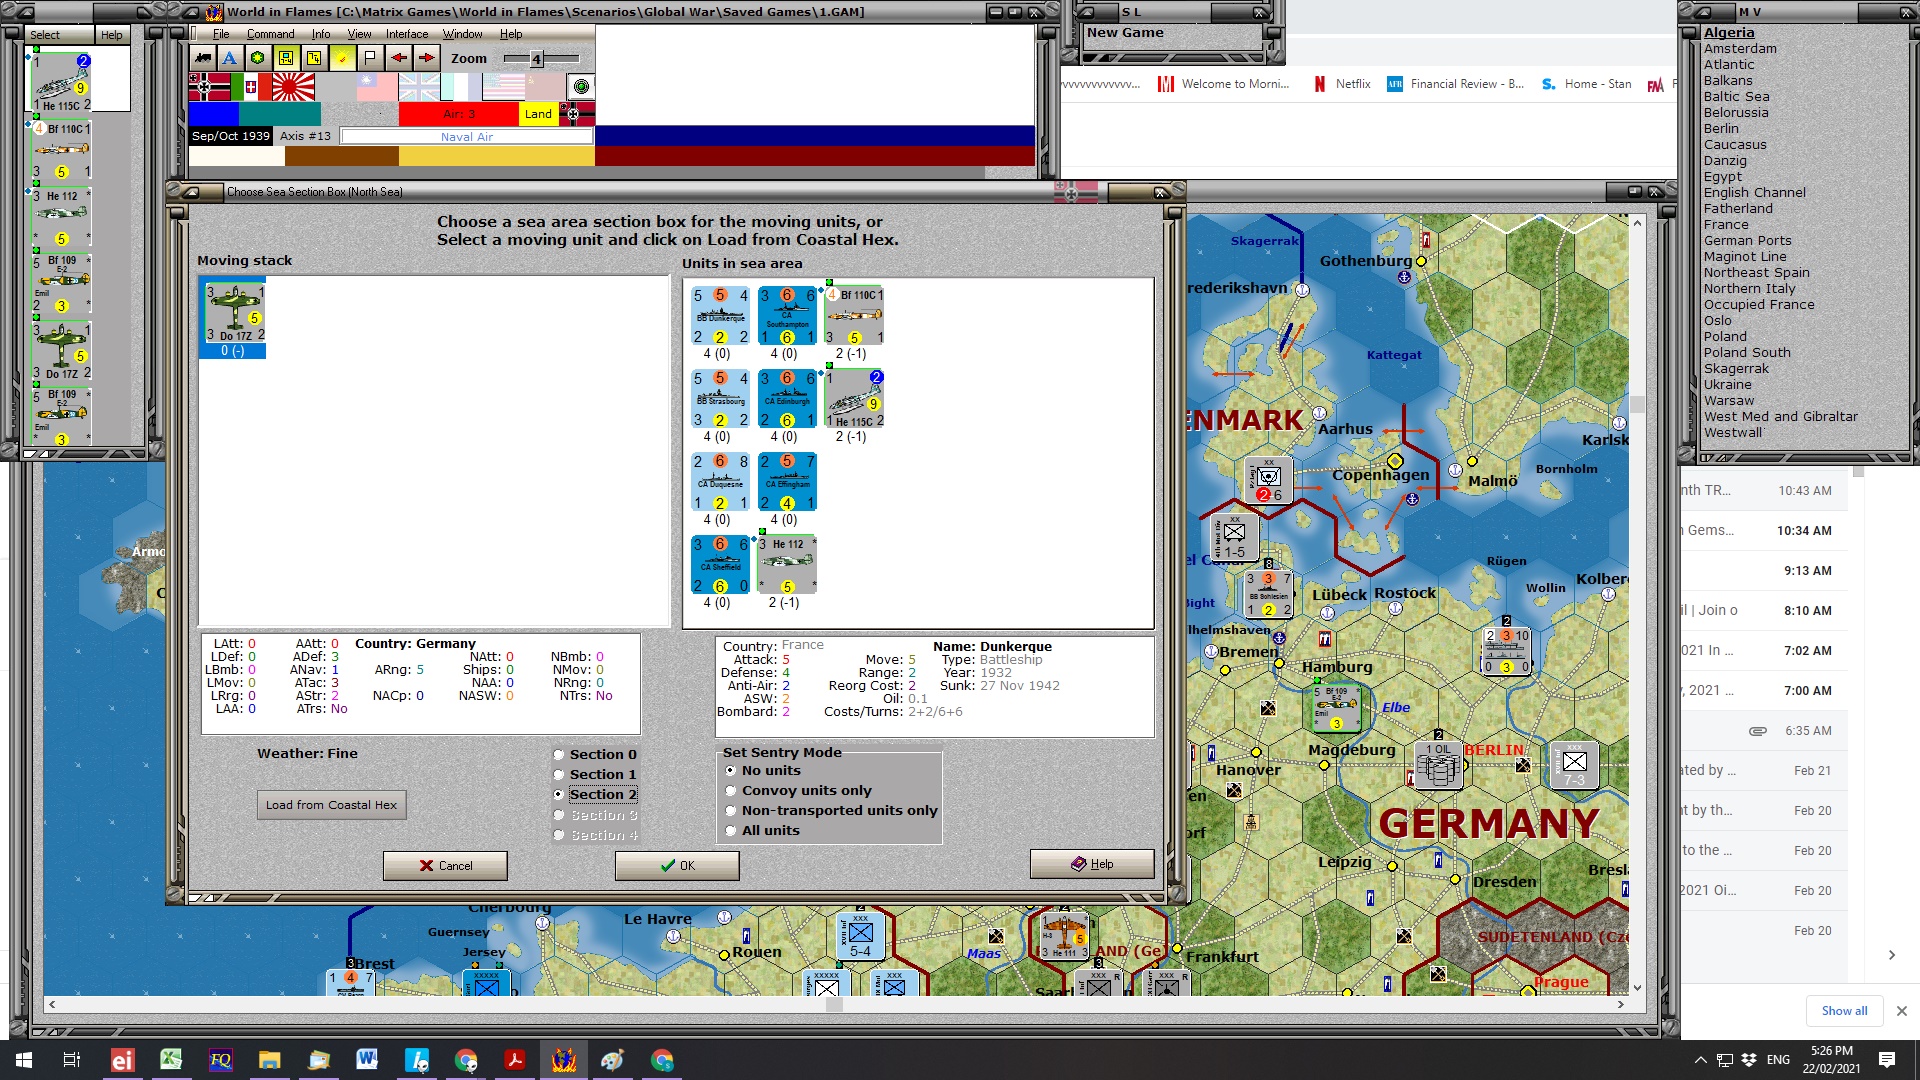Select the Section 1 radio button
This screenshot has height=1080, width=1920.
(x=558, y=774)
